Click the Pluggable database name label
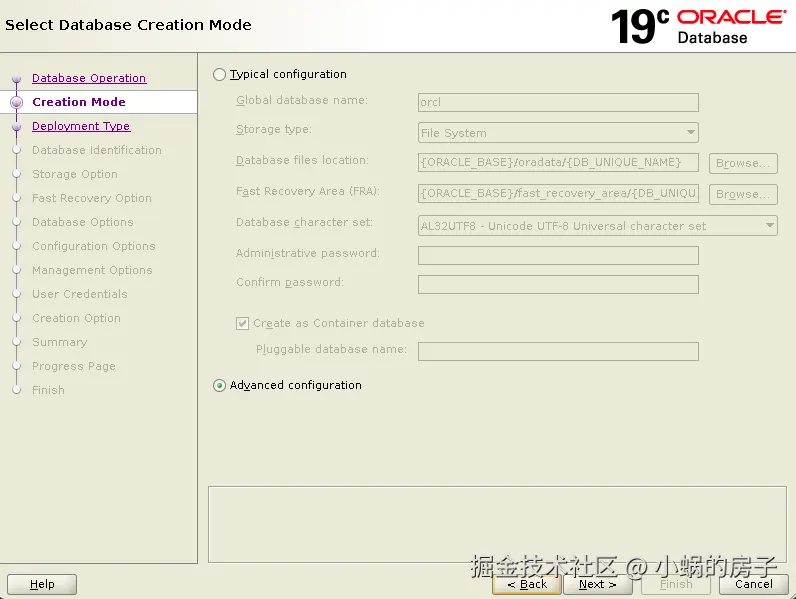Viewport: 796px width, 599px height. click(x=331, y=349)
